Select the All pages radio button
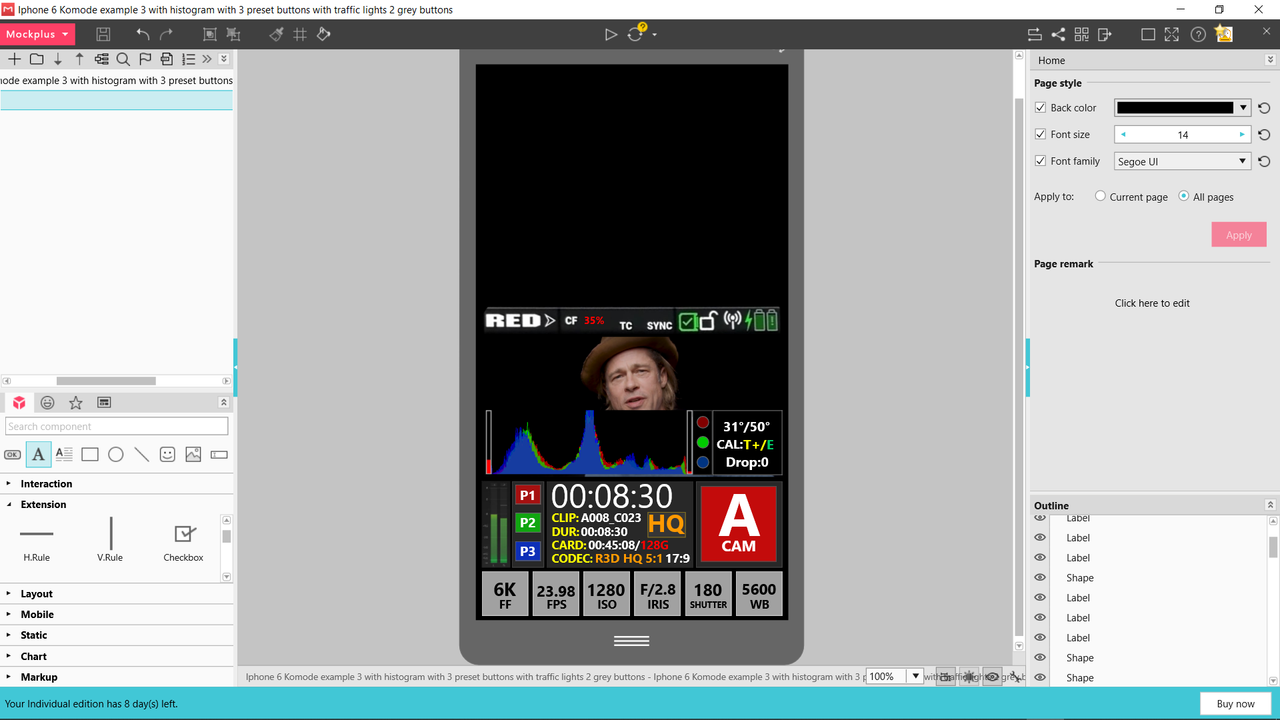This screenshot has height=720, width=1280. 1184,196
